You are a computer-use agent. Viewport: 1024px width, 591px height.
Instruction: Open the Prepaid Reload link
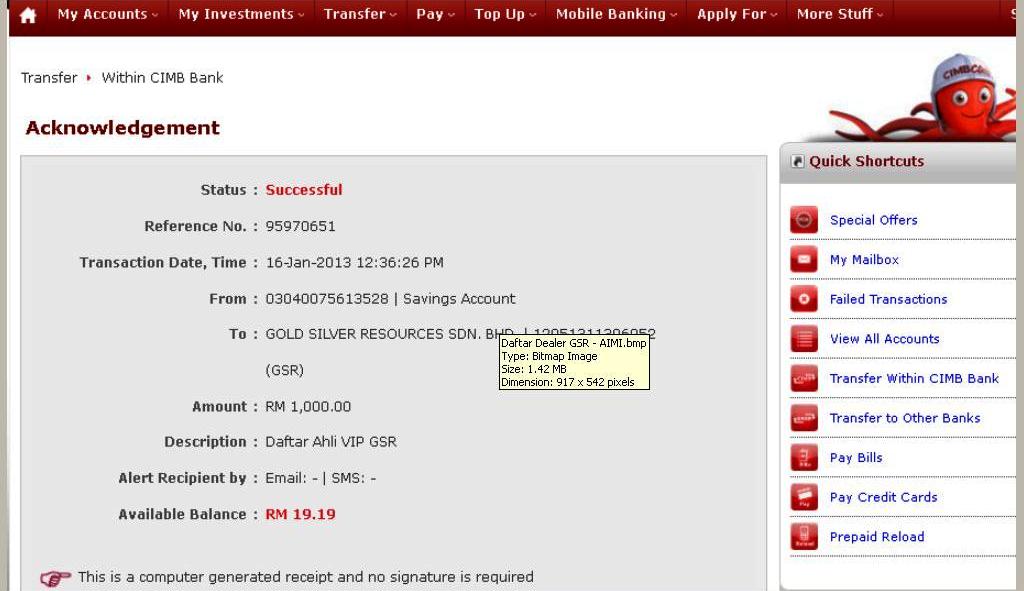point(876,537)
